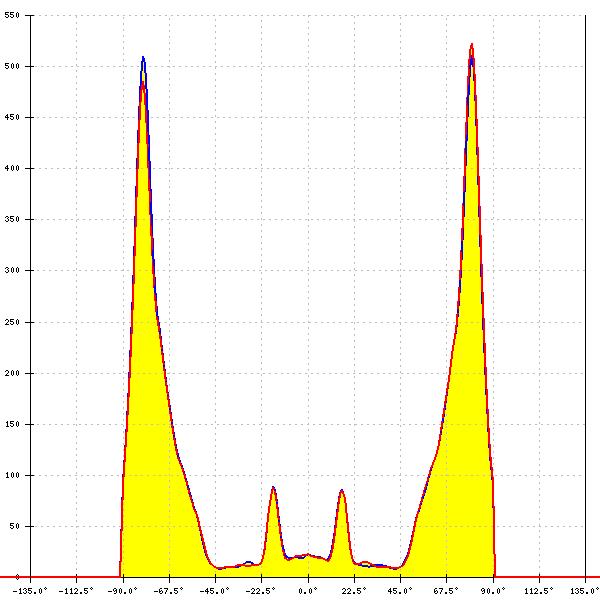The image size is (600, 600).
Task: Click the small peak near -17°
Action: point(273,488)
